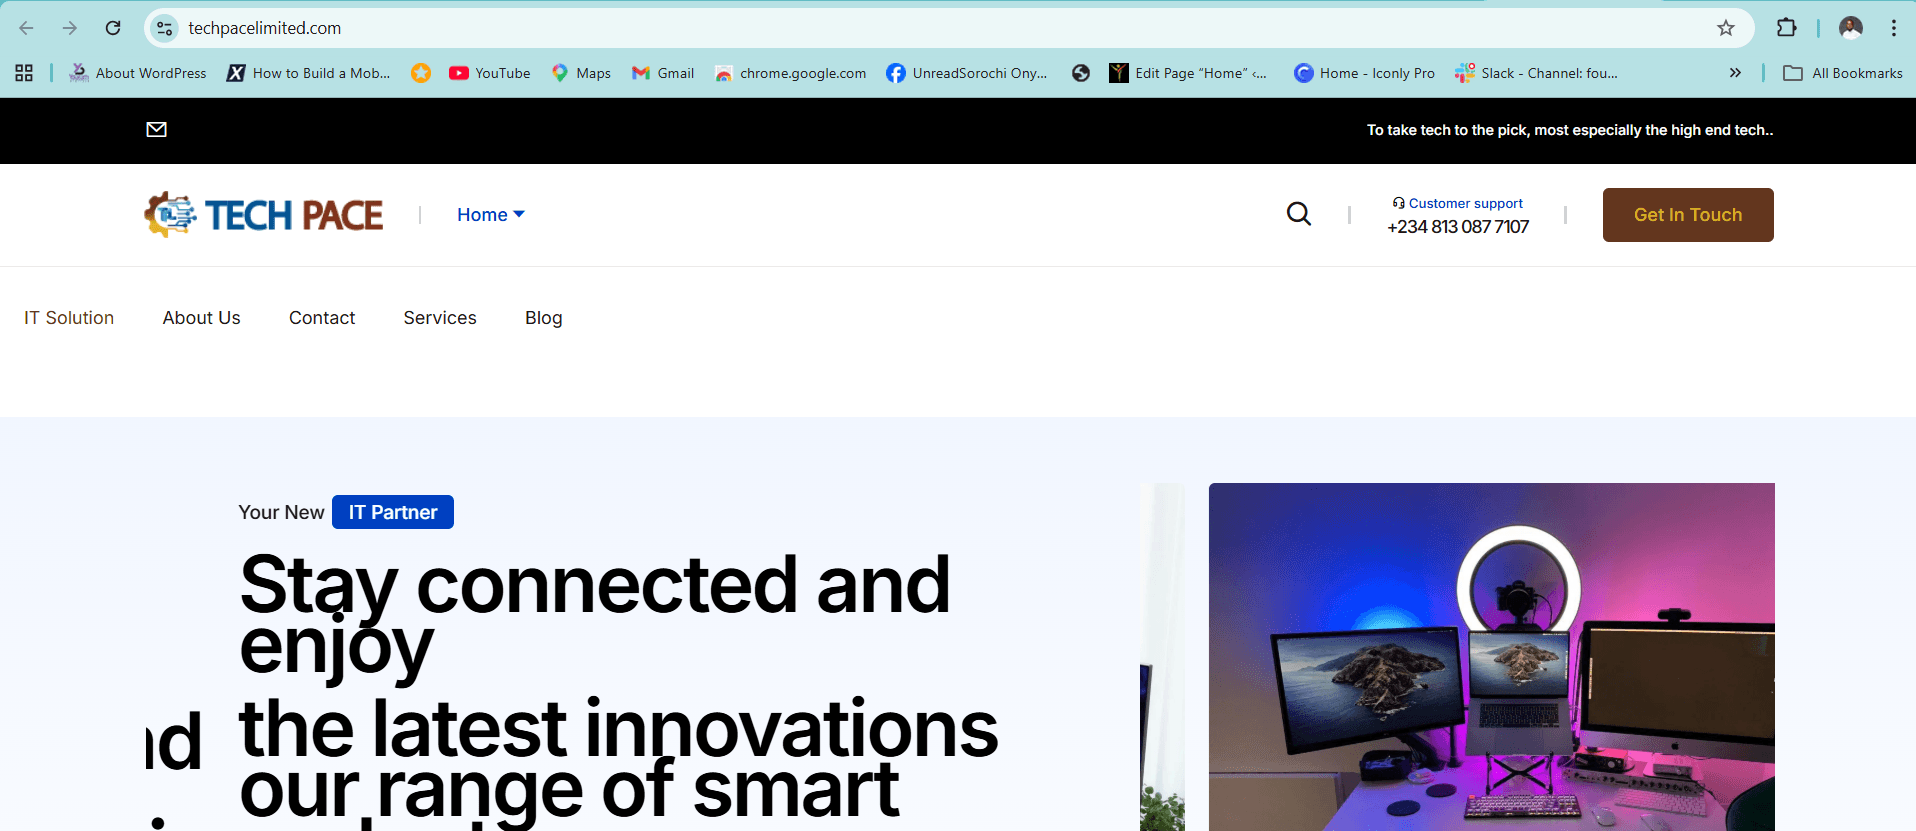Click phone number +234 813 087 7107
Screen dimensions: 1916x831
(x=1458, y=227)
